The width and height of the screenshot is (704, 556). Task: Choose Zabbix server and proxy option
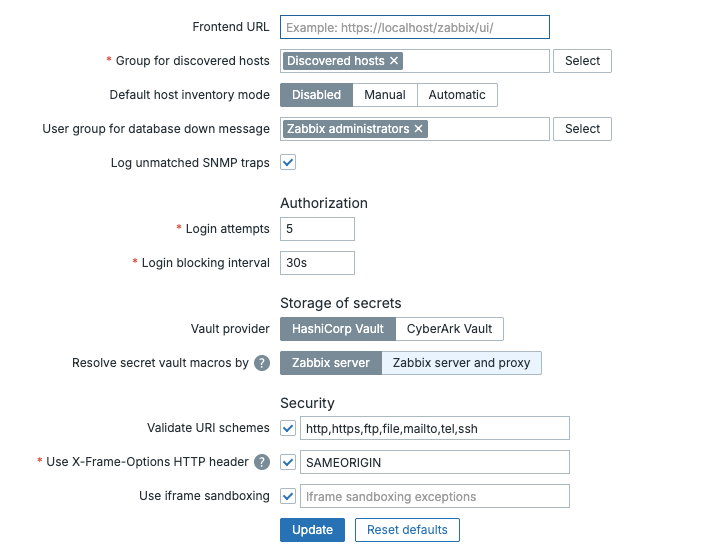pos(461,363)
